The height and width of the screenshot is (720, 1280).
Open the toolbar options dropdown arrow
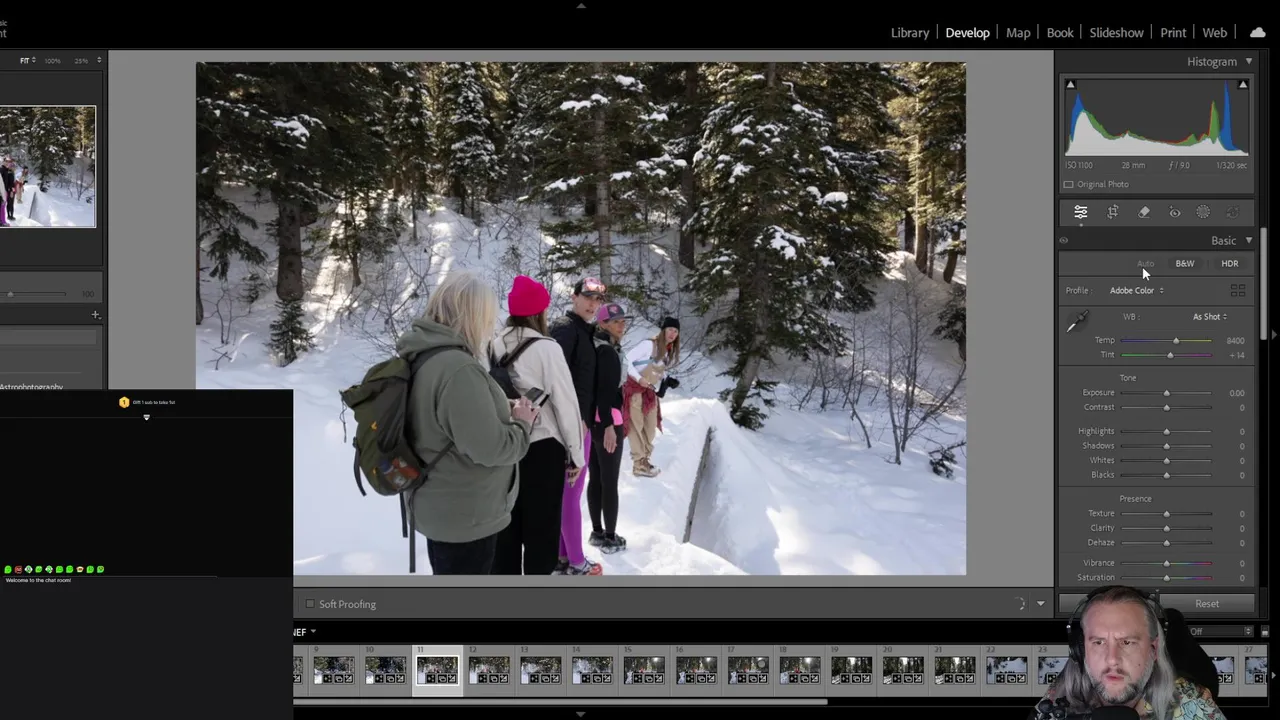[x=1040, y=604]
